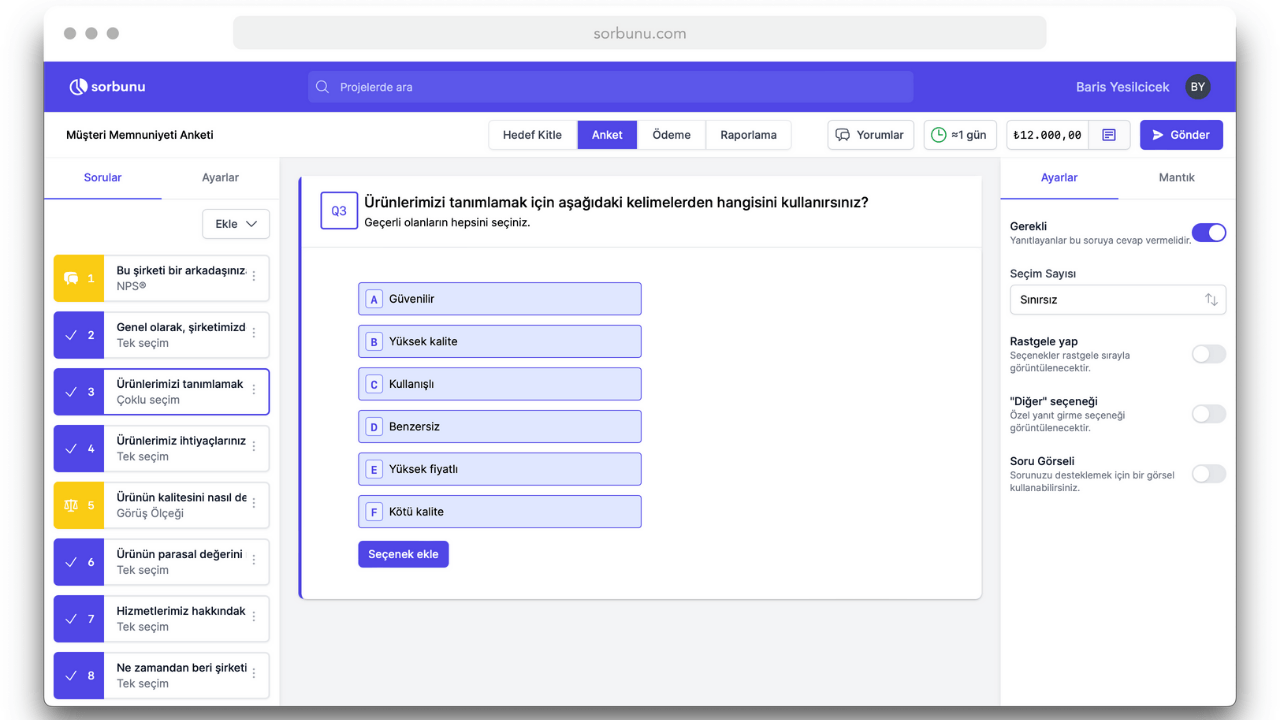
Task: Open the three-dot menu for question 4
Action: point(254,448)
